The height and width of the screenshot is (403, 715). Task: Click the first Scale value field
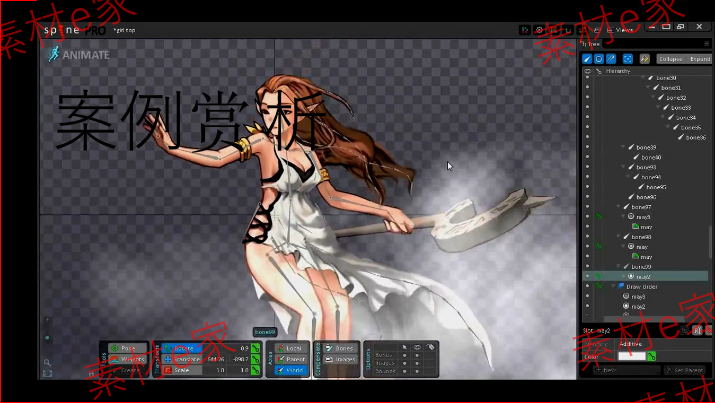[215, 370]
